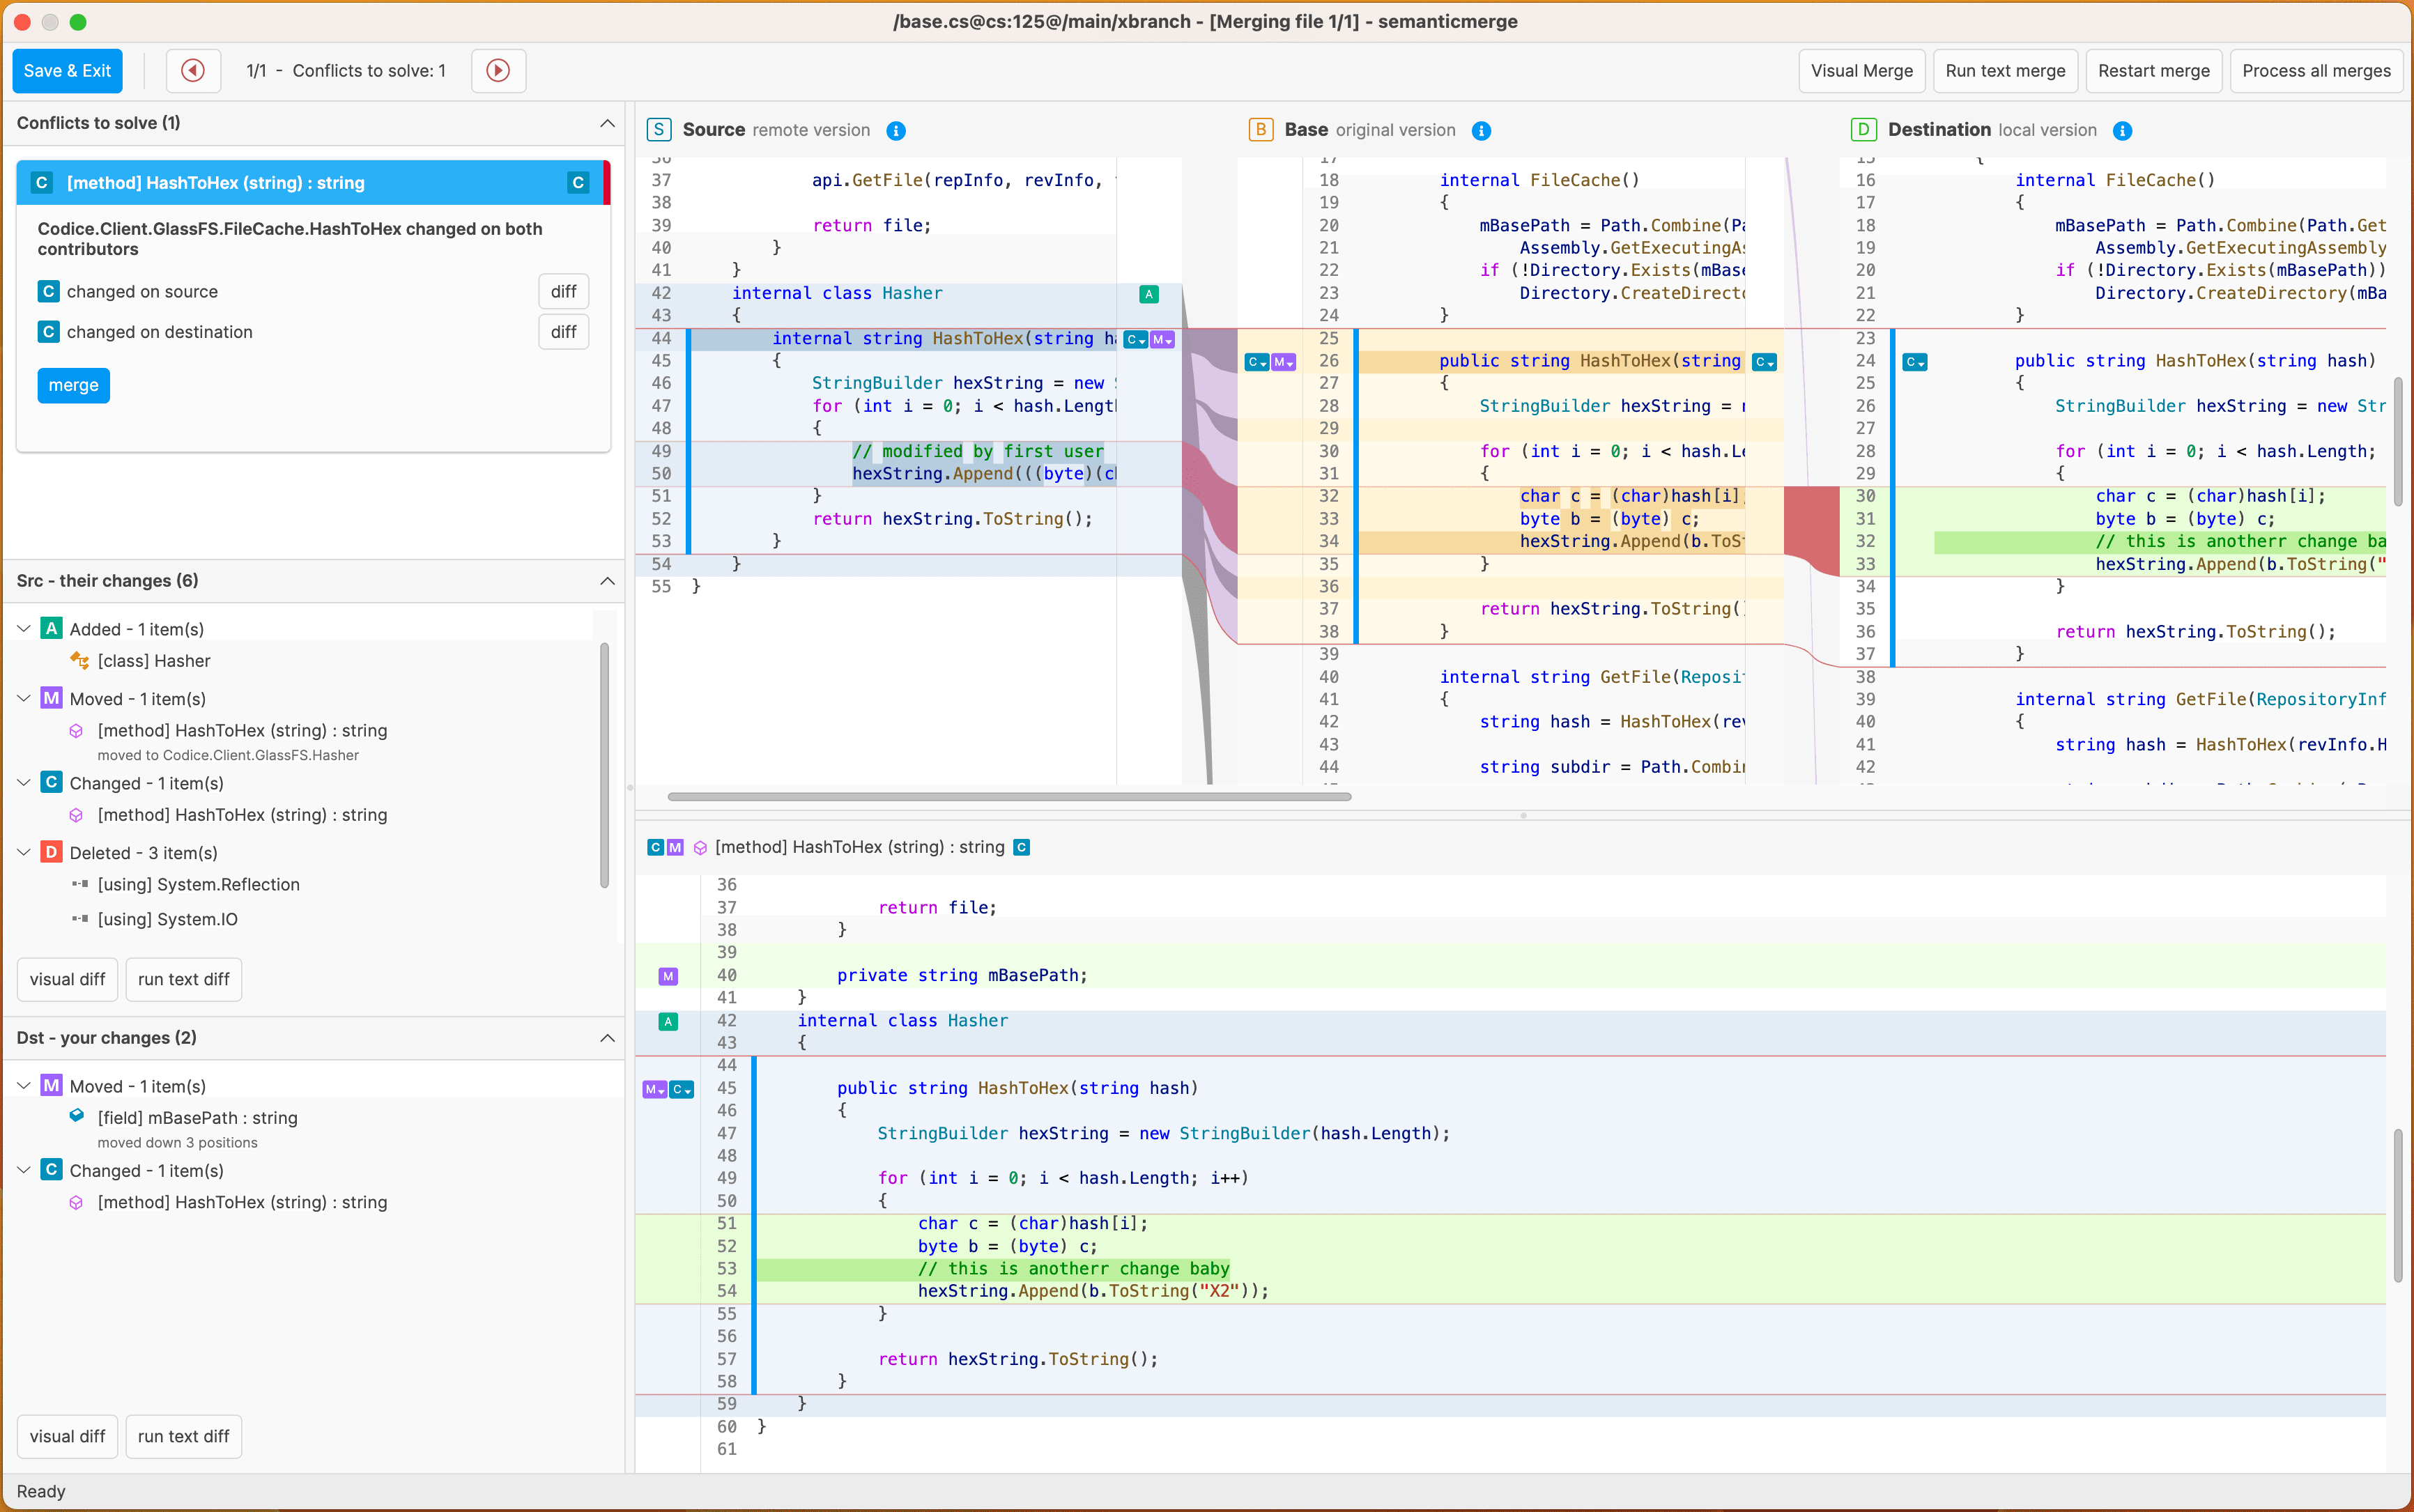
Task: Click diff next to changed on source
Action: [563, 290]
